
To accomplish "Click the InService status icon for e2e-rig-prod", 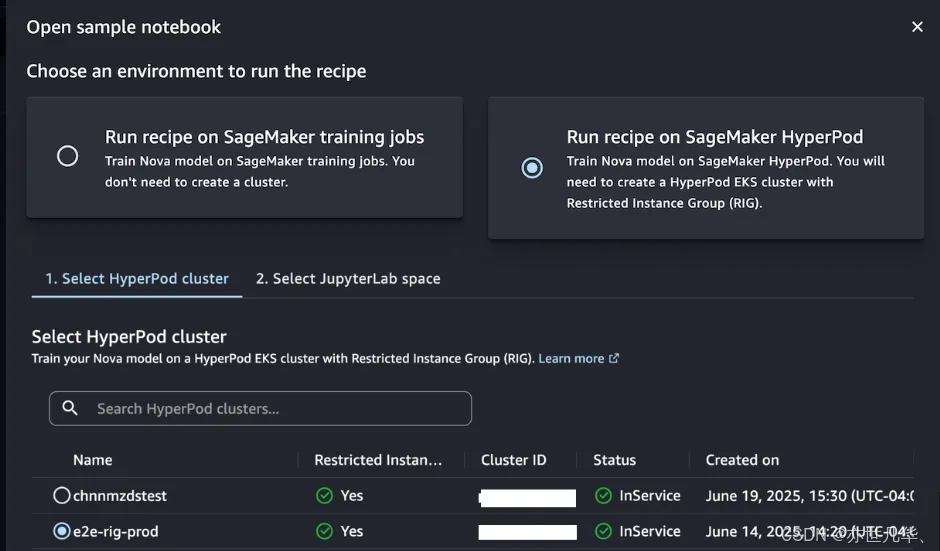I will [603, 531].
